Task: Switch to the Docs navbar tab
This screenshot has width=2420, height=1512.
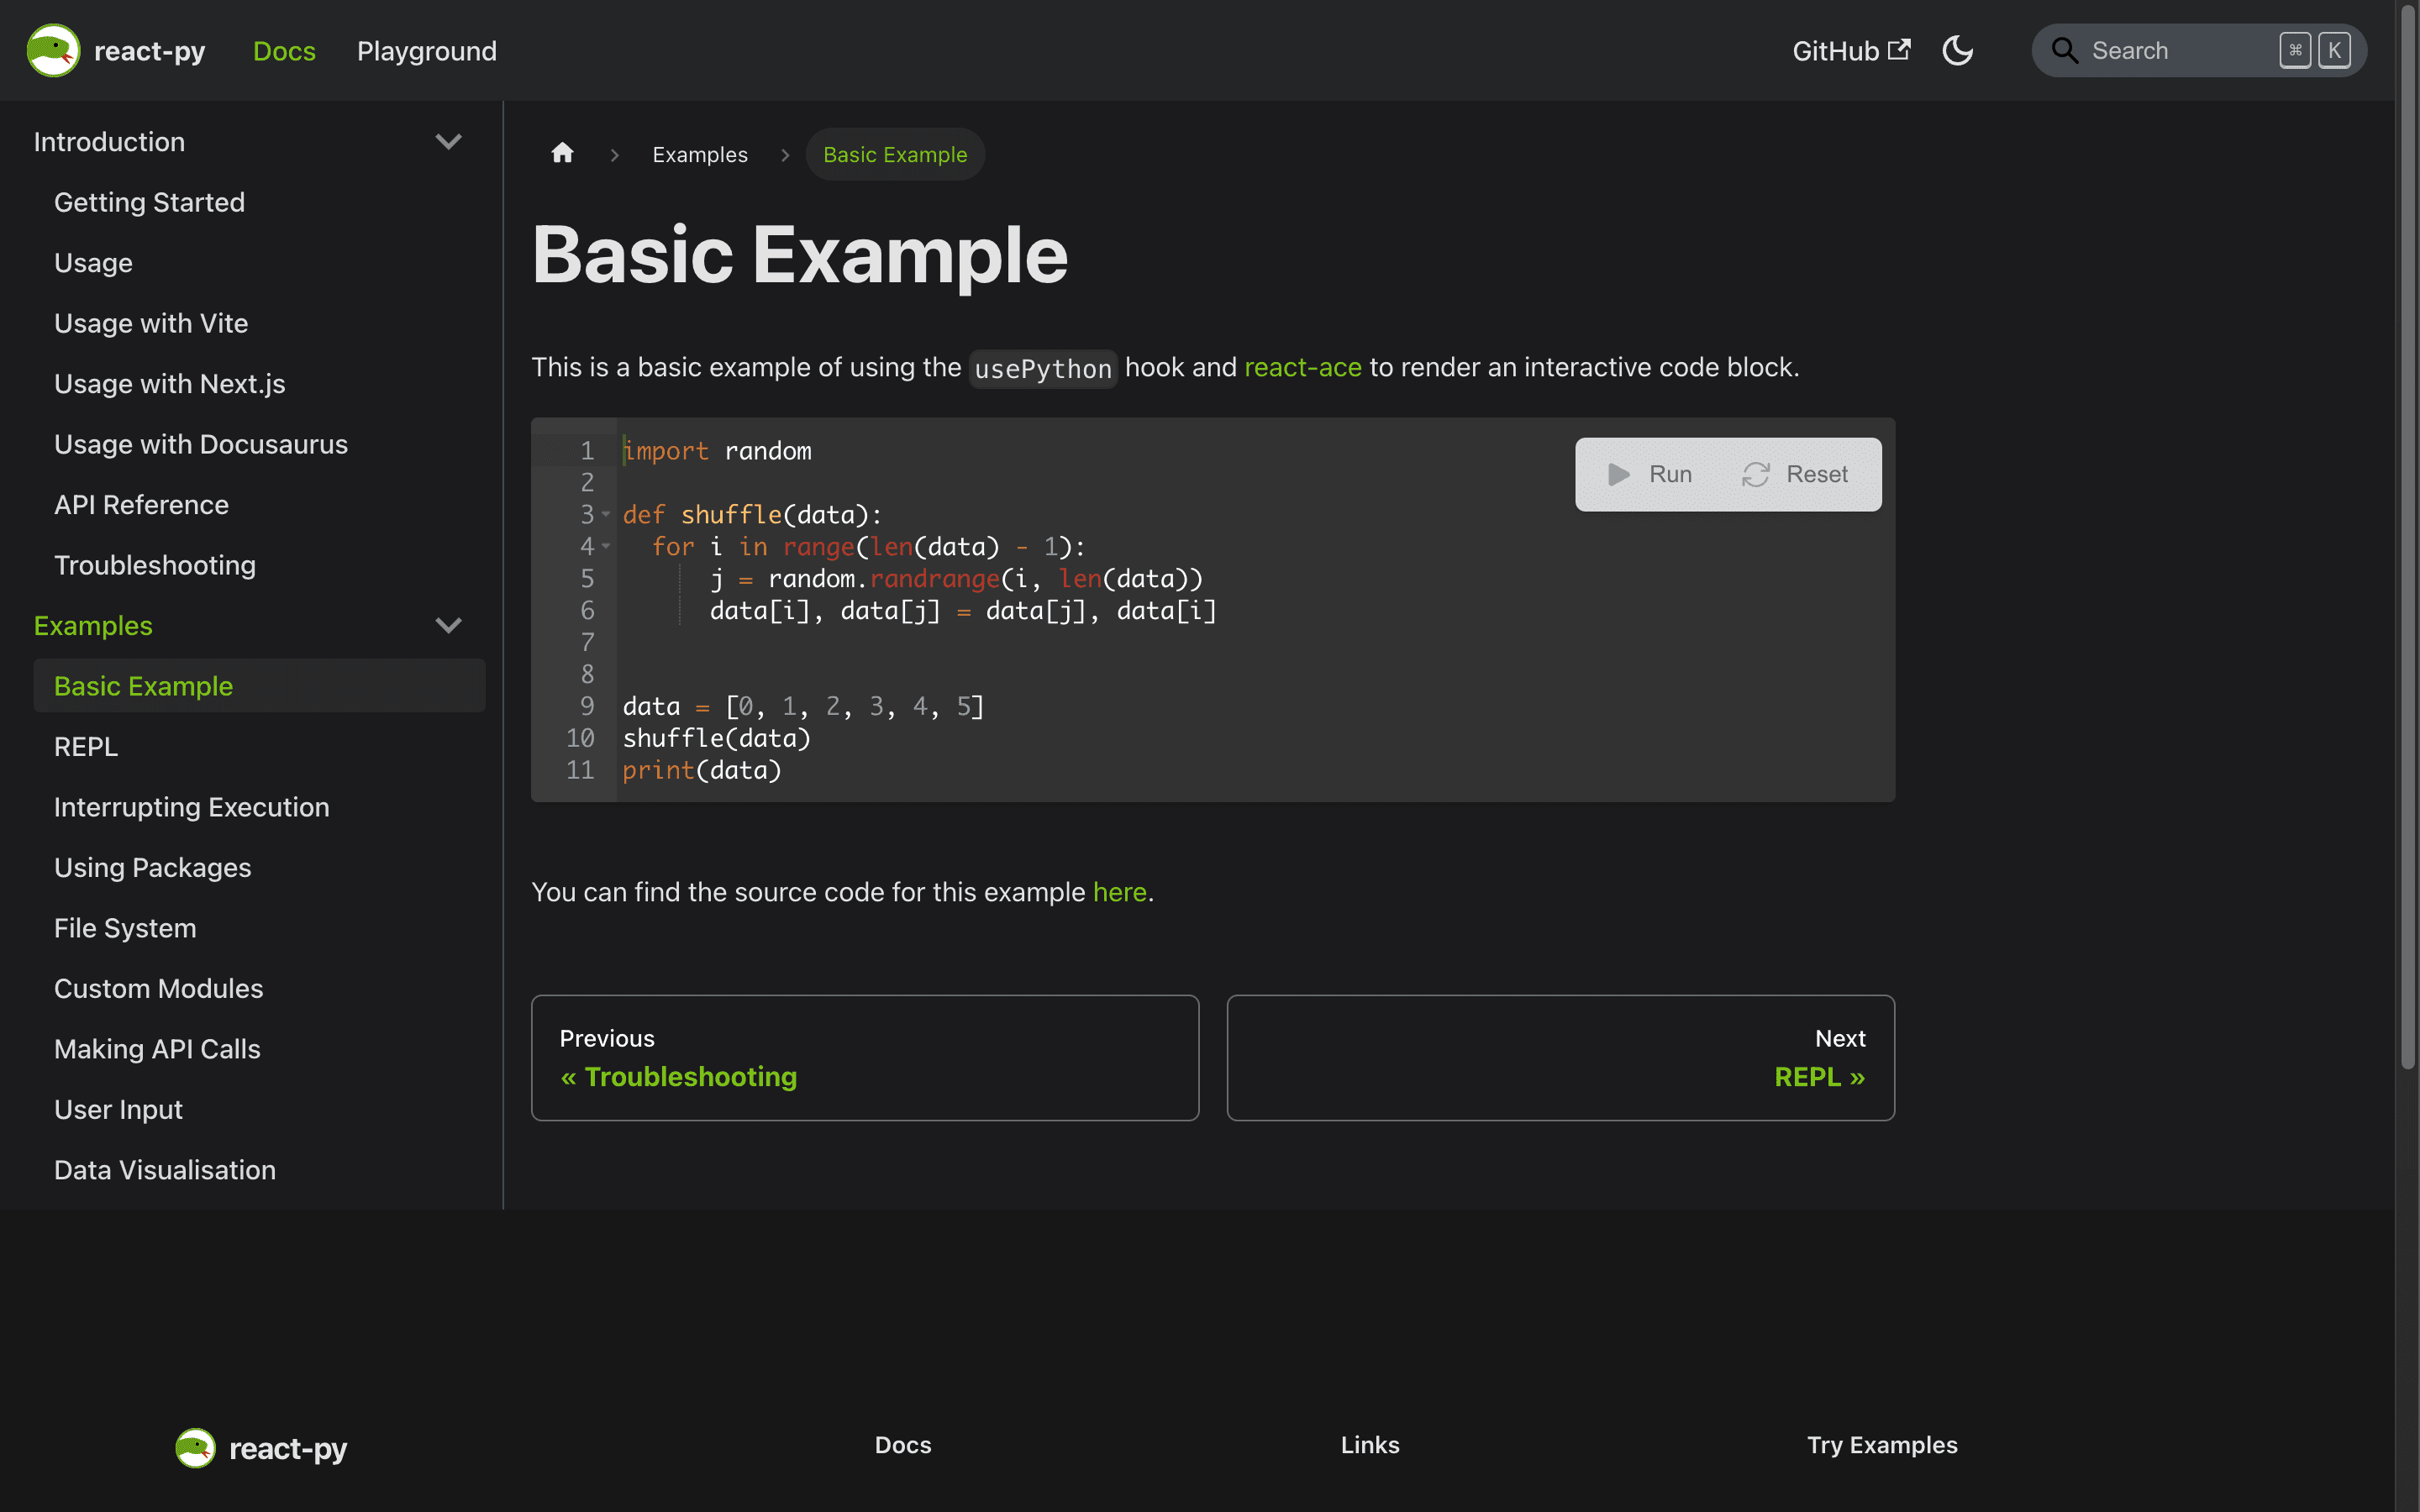Action: click(x=284, y=51)
